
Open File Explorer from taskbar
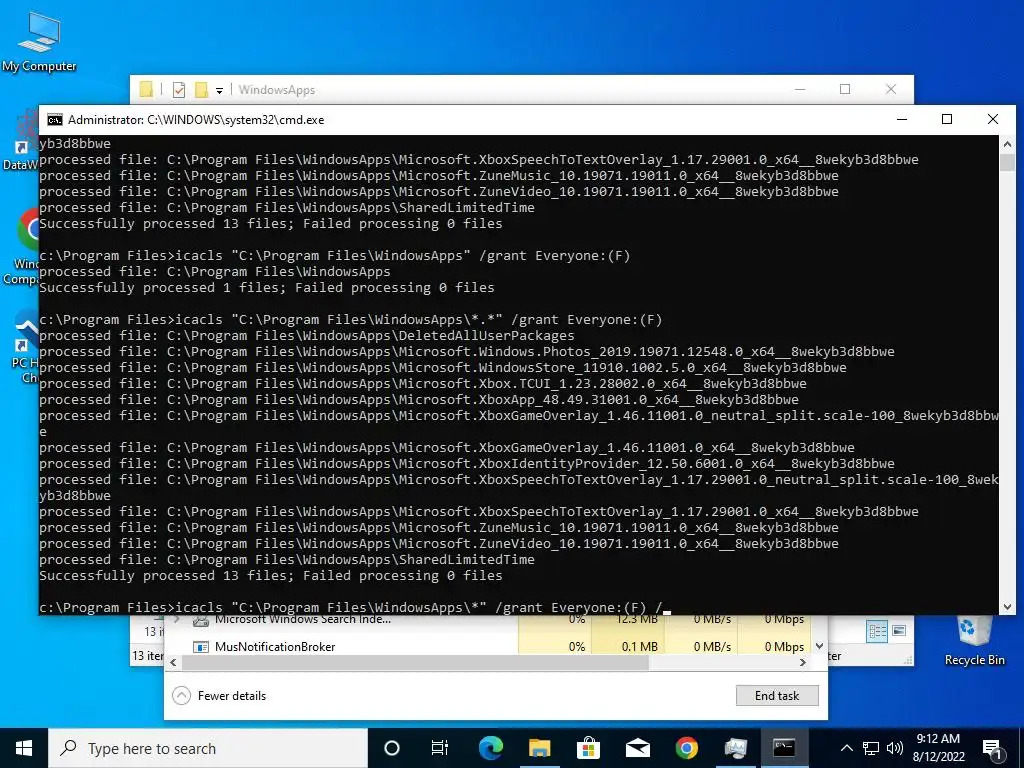click(x=539, y=748)
